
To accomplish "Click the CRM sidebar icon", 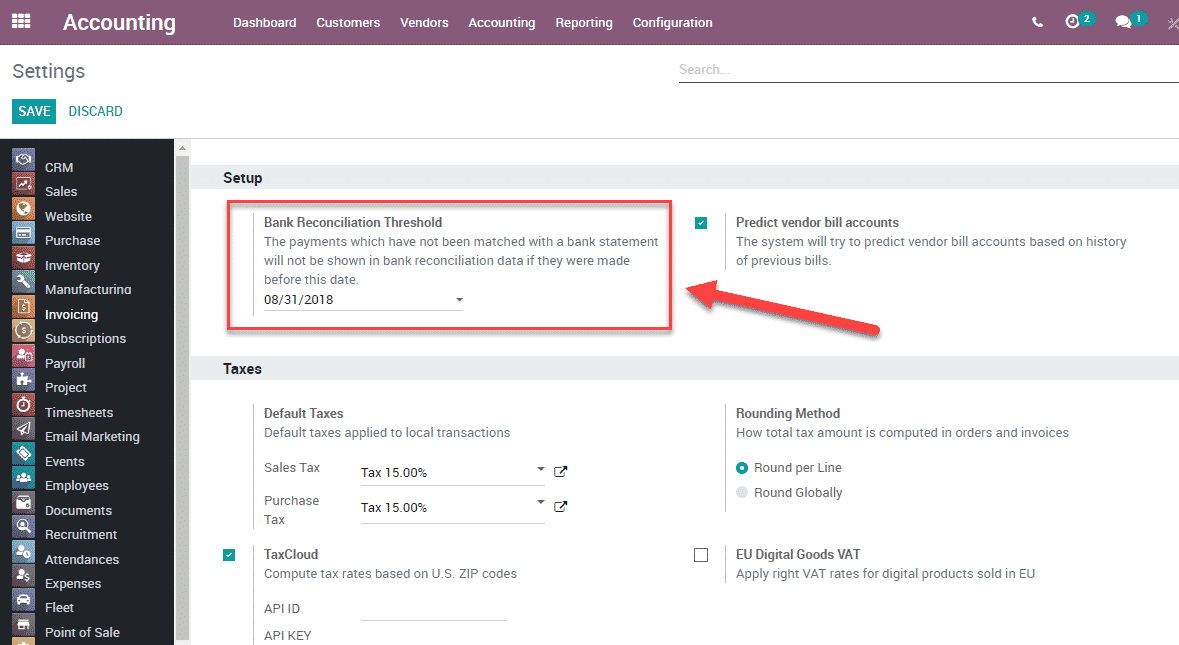I will click(x=24, y=159).
